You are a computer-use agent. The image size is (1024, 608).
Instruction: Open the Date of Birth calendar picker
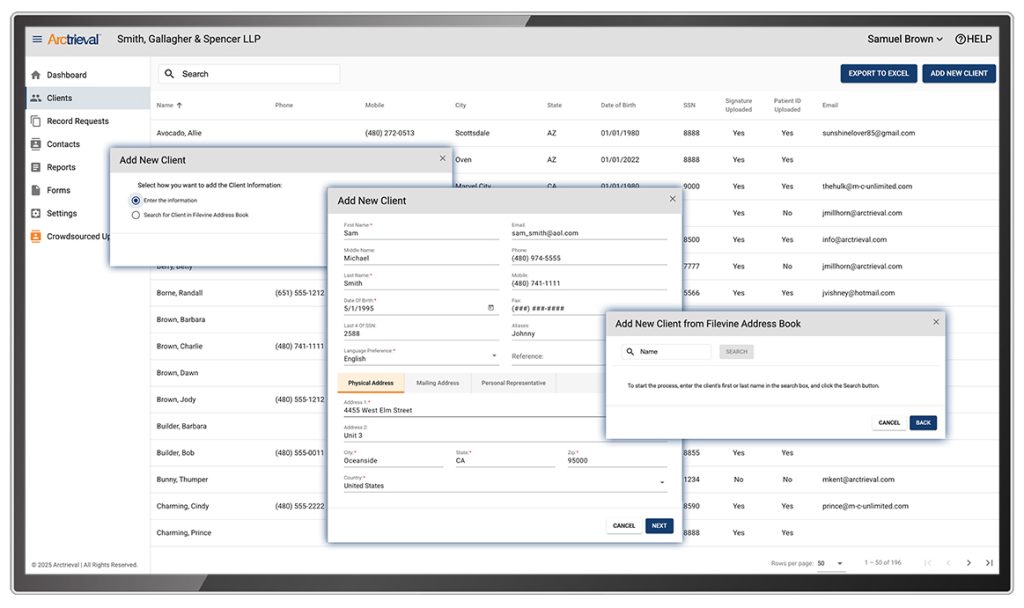point(491,308)
